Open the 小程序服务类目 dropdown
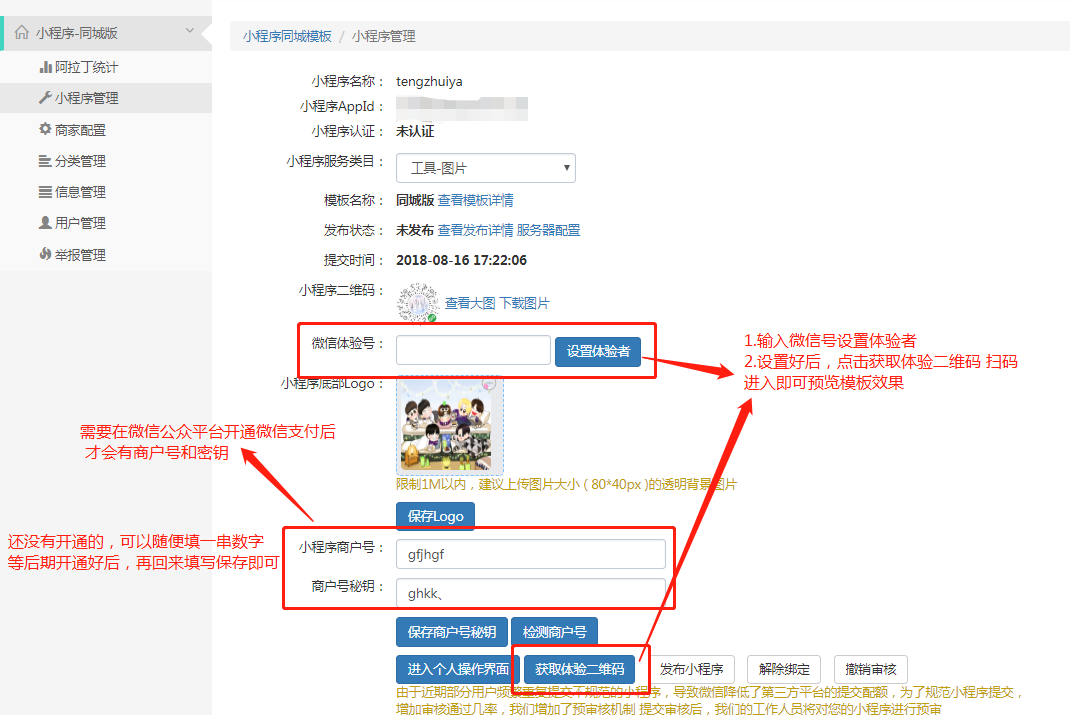1070x715 pixels. (485, 168)
